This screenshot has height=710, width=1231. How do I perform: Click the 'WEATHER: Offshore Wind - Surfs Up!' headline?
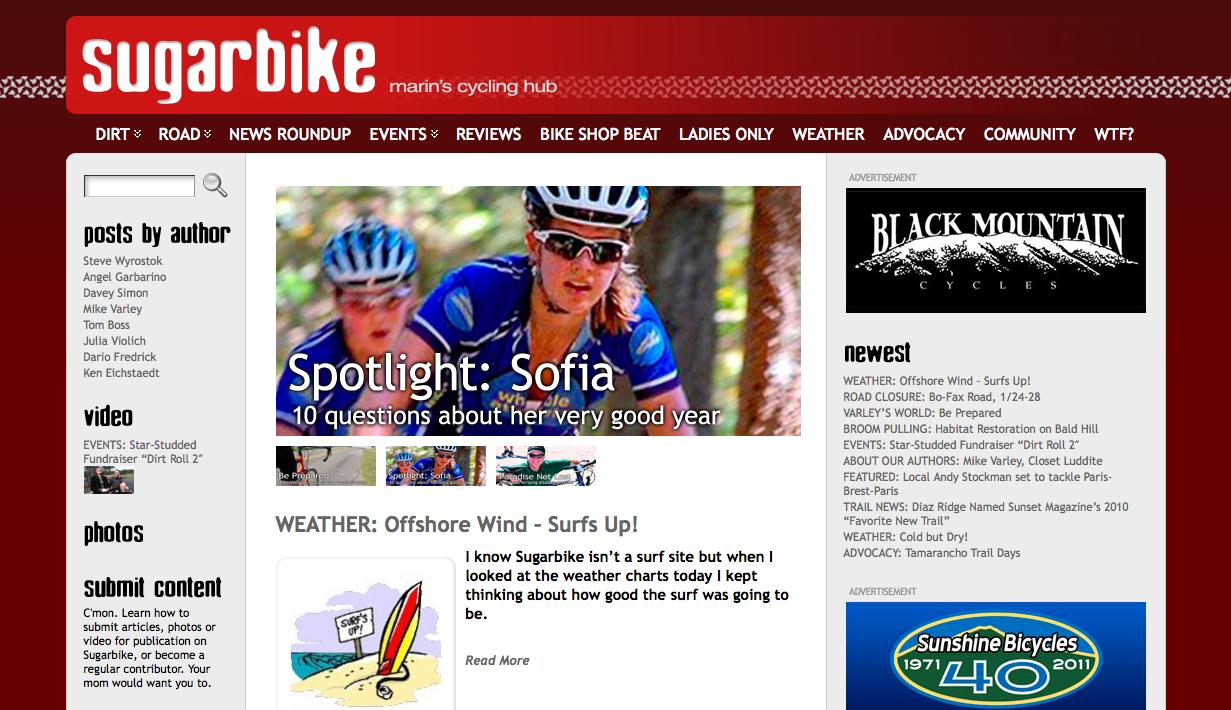tap(456, 524)
